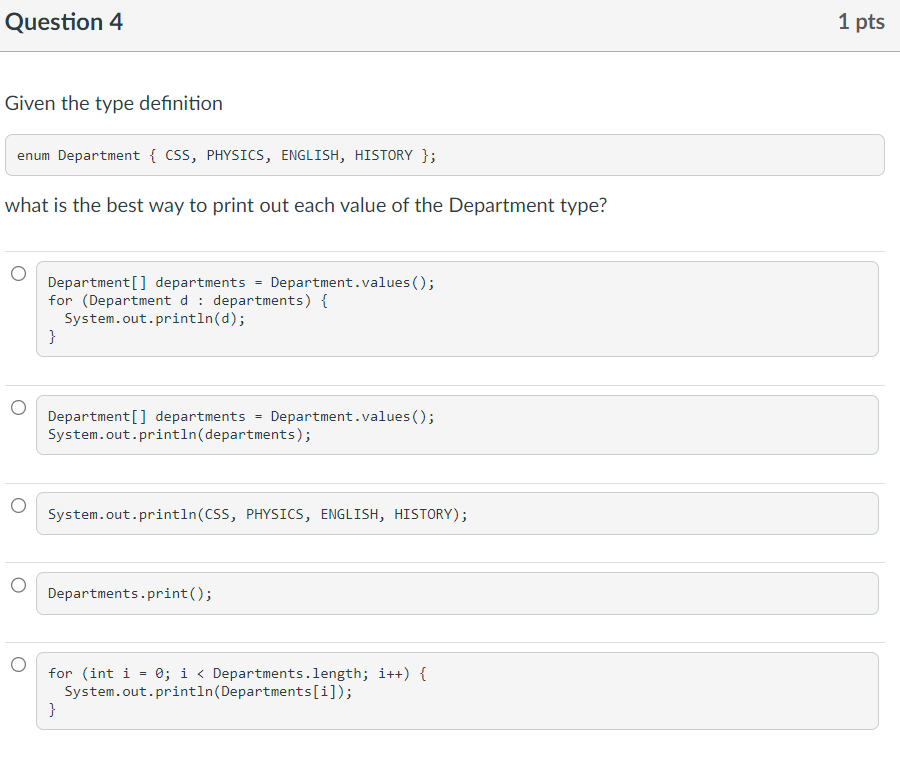Click the '1 pts' label

(861, 22)
